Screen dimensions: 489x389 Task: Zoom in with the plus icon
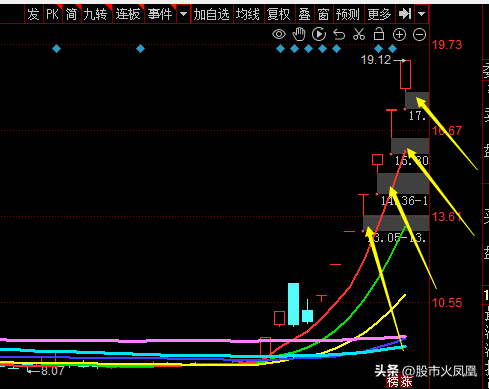[399, 35]
